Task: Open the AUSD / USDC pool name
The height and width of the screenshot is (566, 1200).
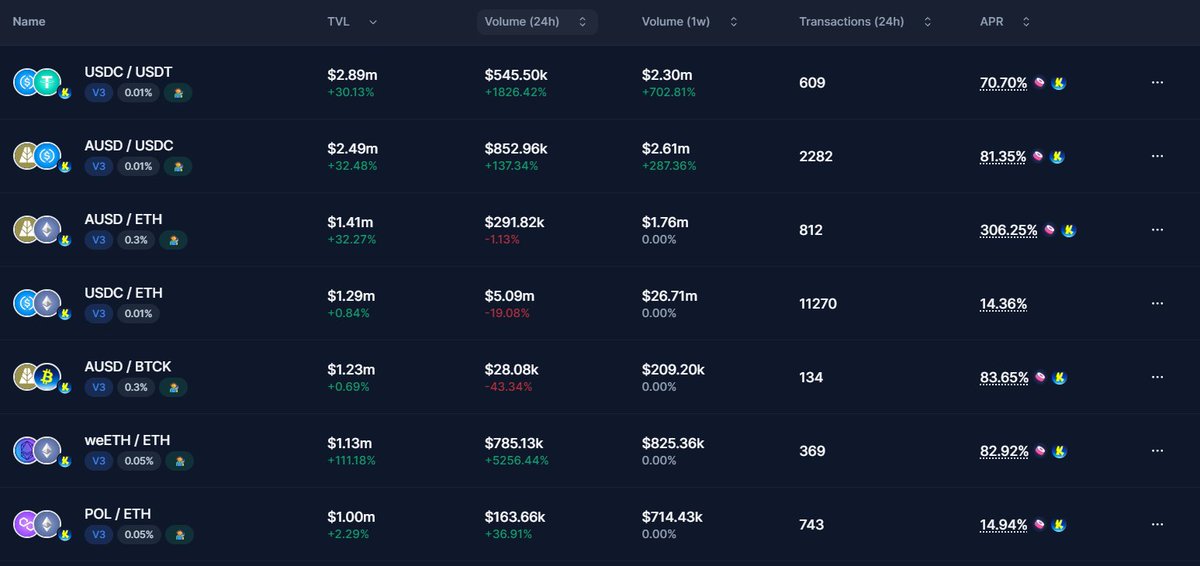Action: [x=129, y=146]
